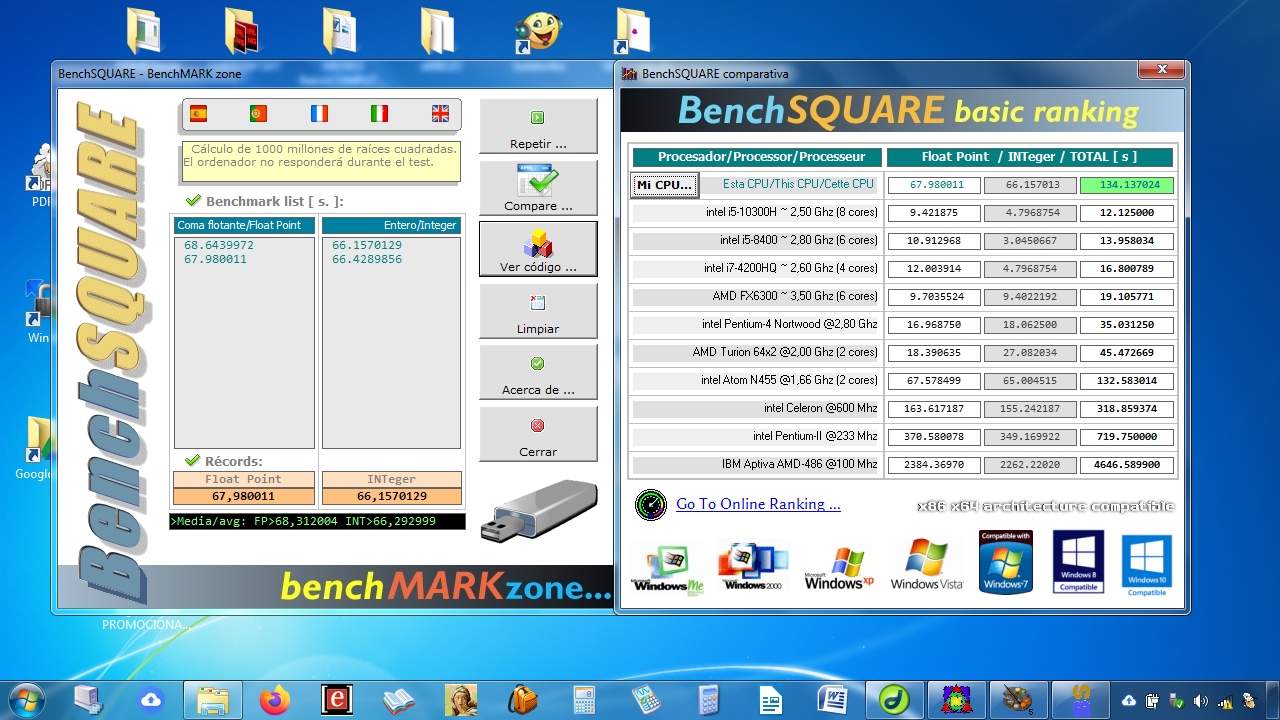
Task: Open the Compare ranking button
Action: [538, 189]
